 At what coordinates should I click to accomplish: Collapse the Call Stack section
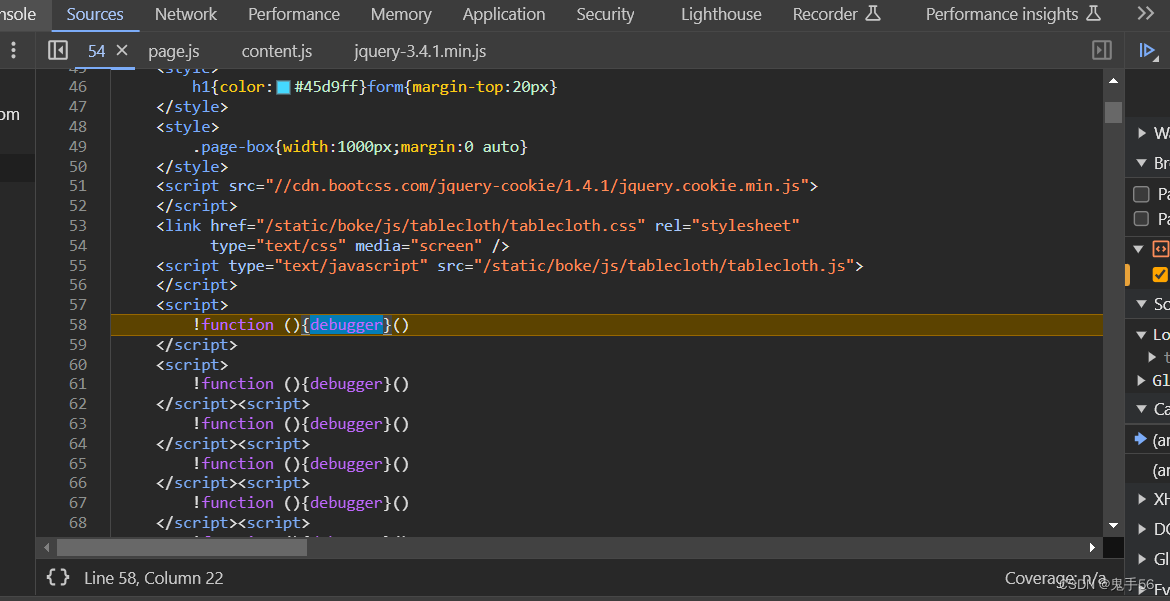tap(1142, 408)
